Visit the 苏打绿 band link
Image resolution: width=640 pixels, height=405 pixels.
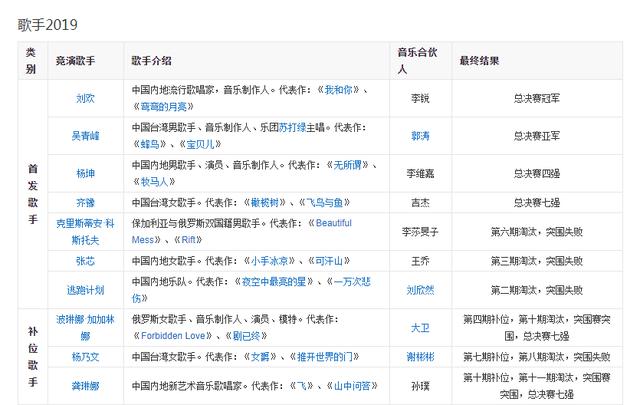(292, 127)
